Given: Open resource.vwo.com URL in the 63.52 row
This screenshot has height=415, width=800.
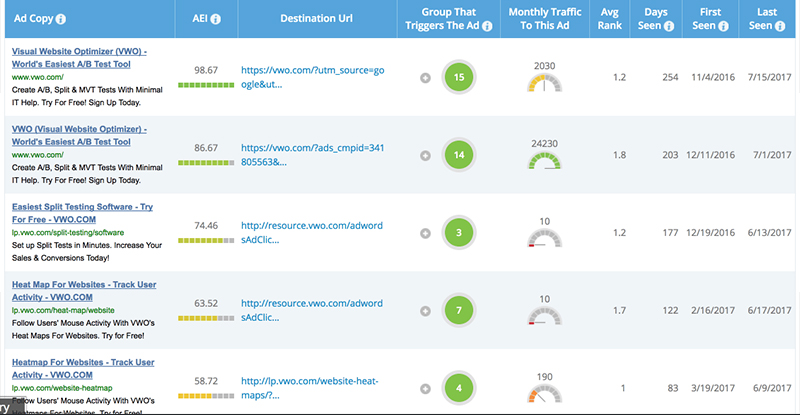Looking at the screenshot, I should click(x=312, y=310).
